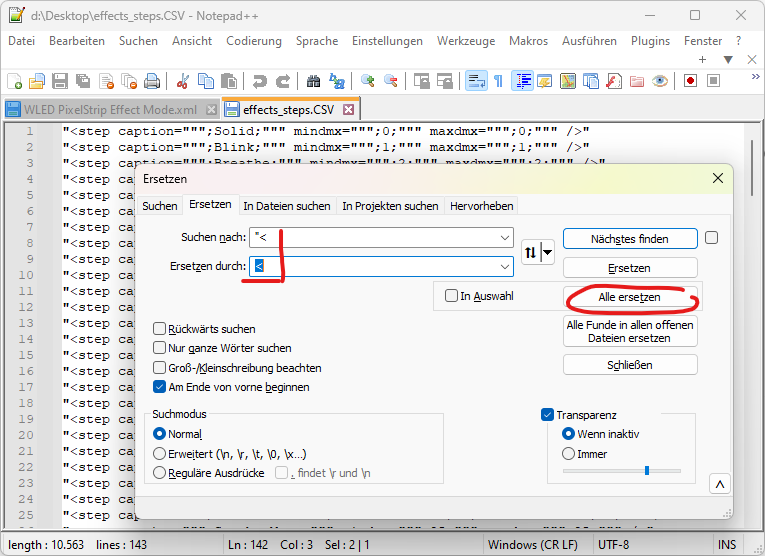
Task: Select Erweitert search mode radio
Action: [x=159, y=454]
